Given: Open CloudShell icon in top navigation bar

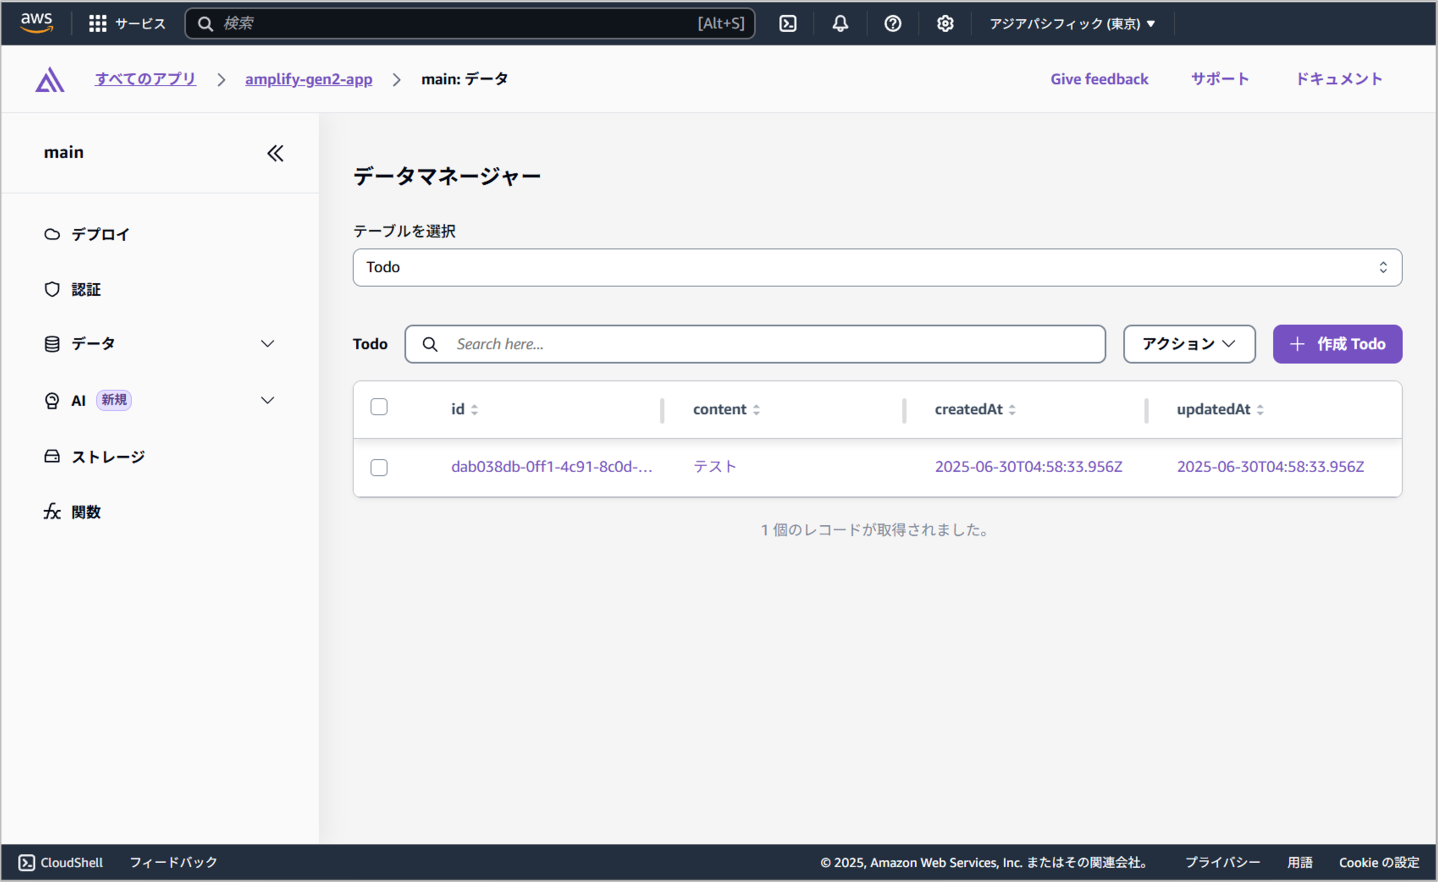Looking at the screenshot, I should coord(788,23).
